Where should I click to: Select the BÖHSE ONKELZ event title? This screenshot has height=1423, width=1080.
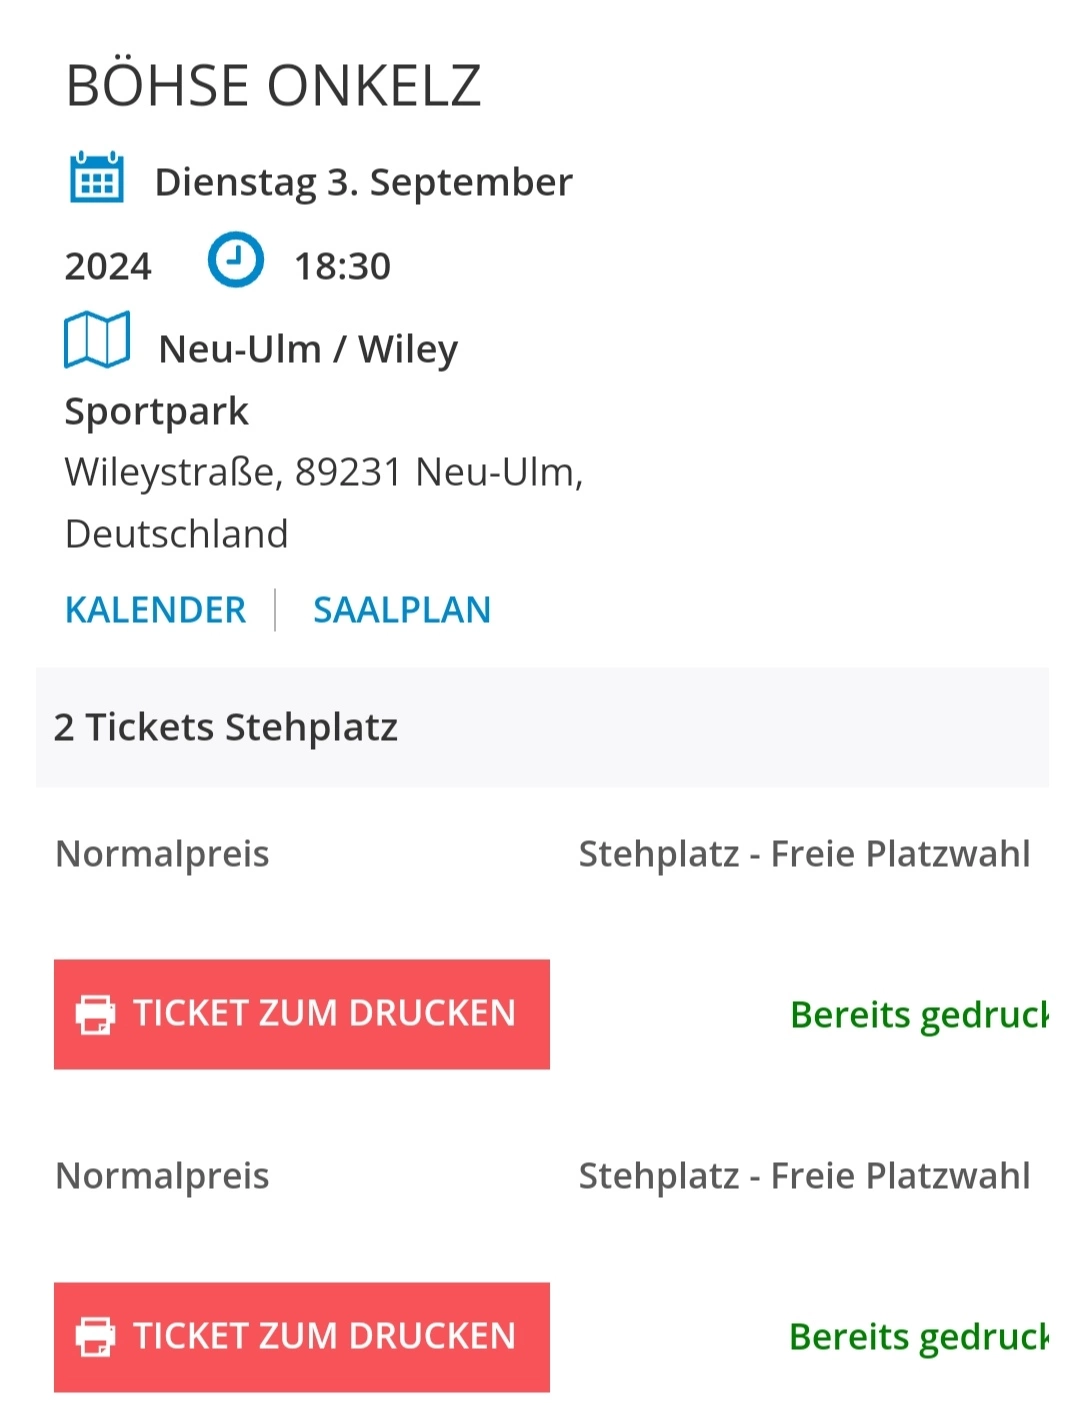click(x=273, y=85)
